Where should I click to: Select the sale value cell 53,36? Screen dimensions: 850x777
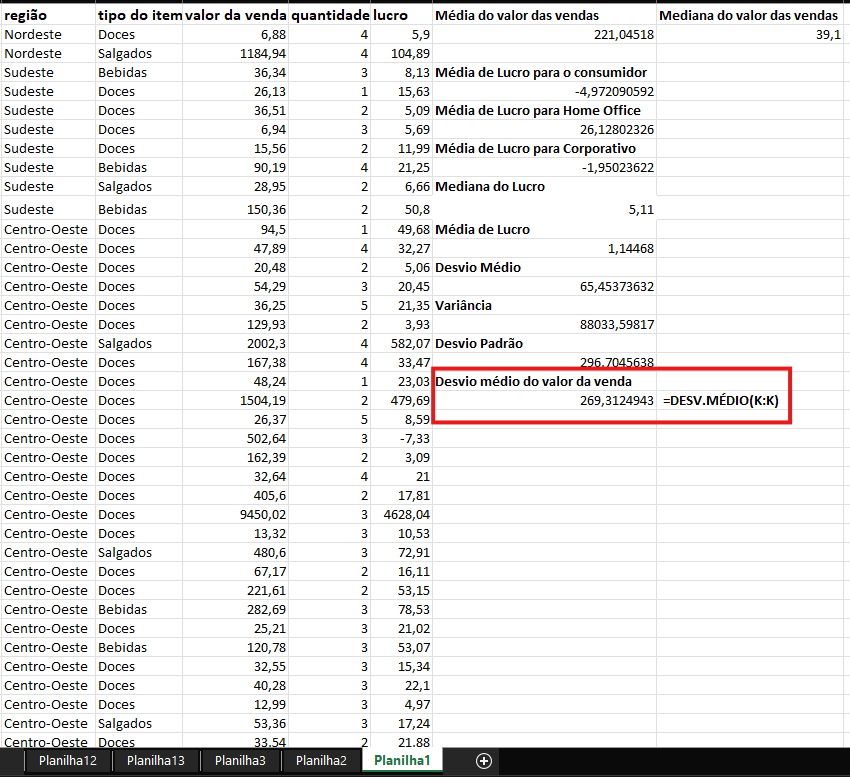click(235, 723)
